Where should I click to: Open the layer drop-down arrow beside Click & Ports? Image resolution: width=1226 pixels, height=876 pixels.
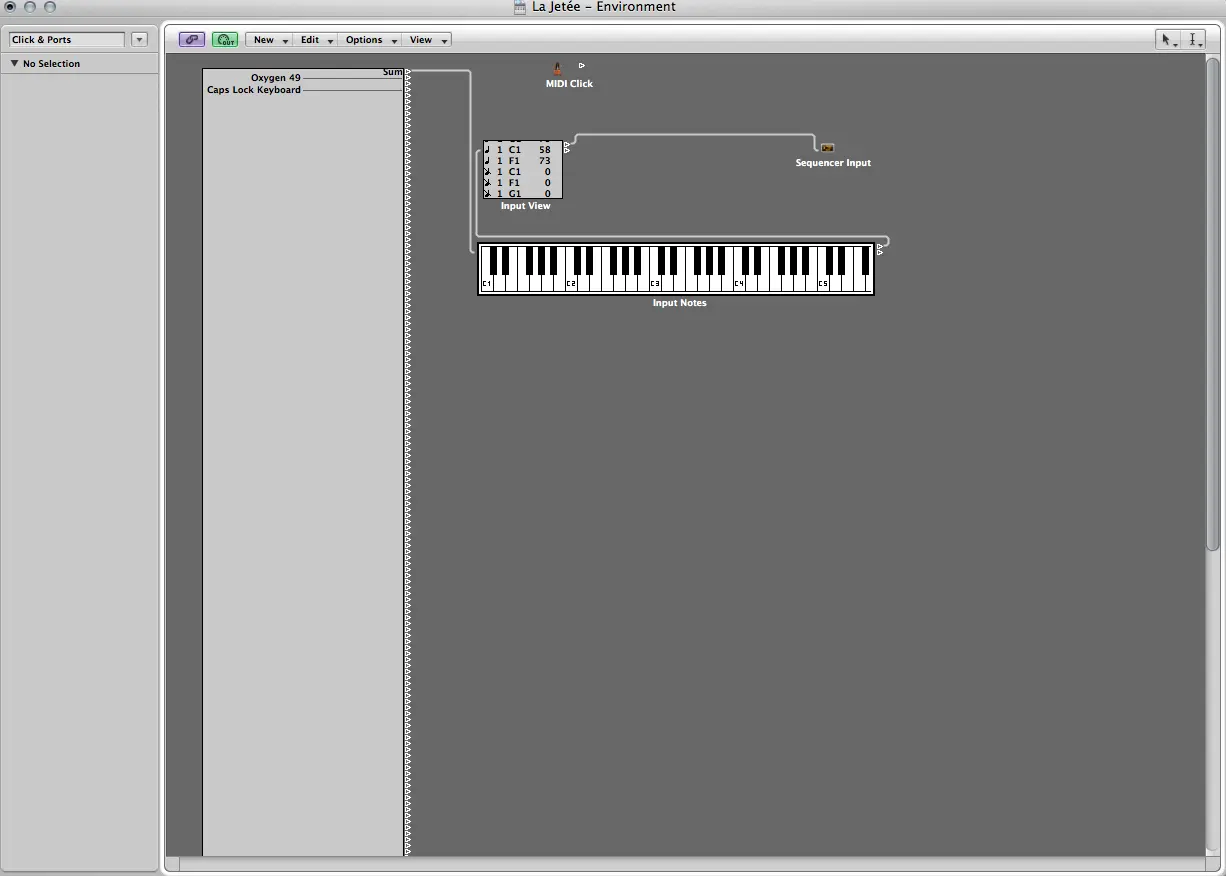(139, 40)
